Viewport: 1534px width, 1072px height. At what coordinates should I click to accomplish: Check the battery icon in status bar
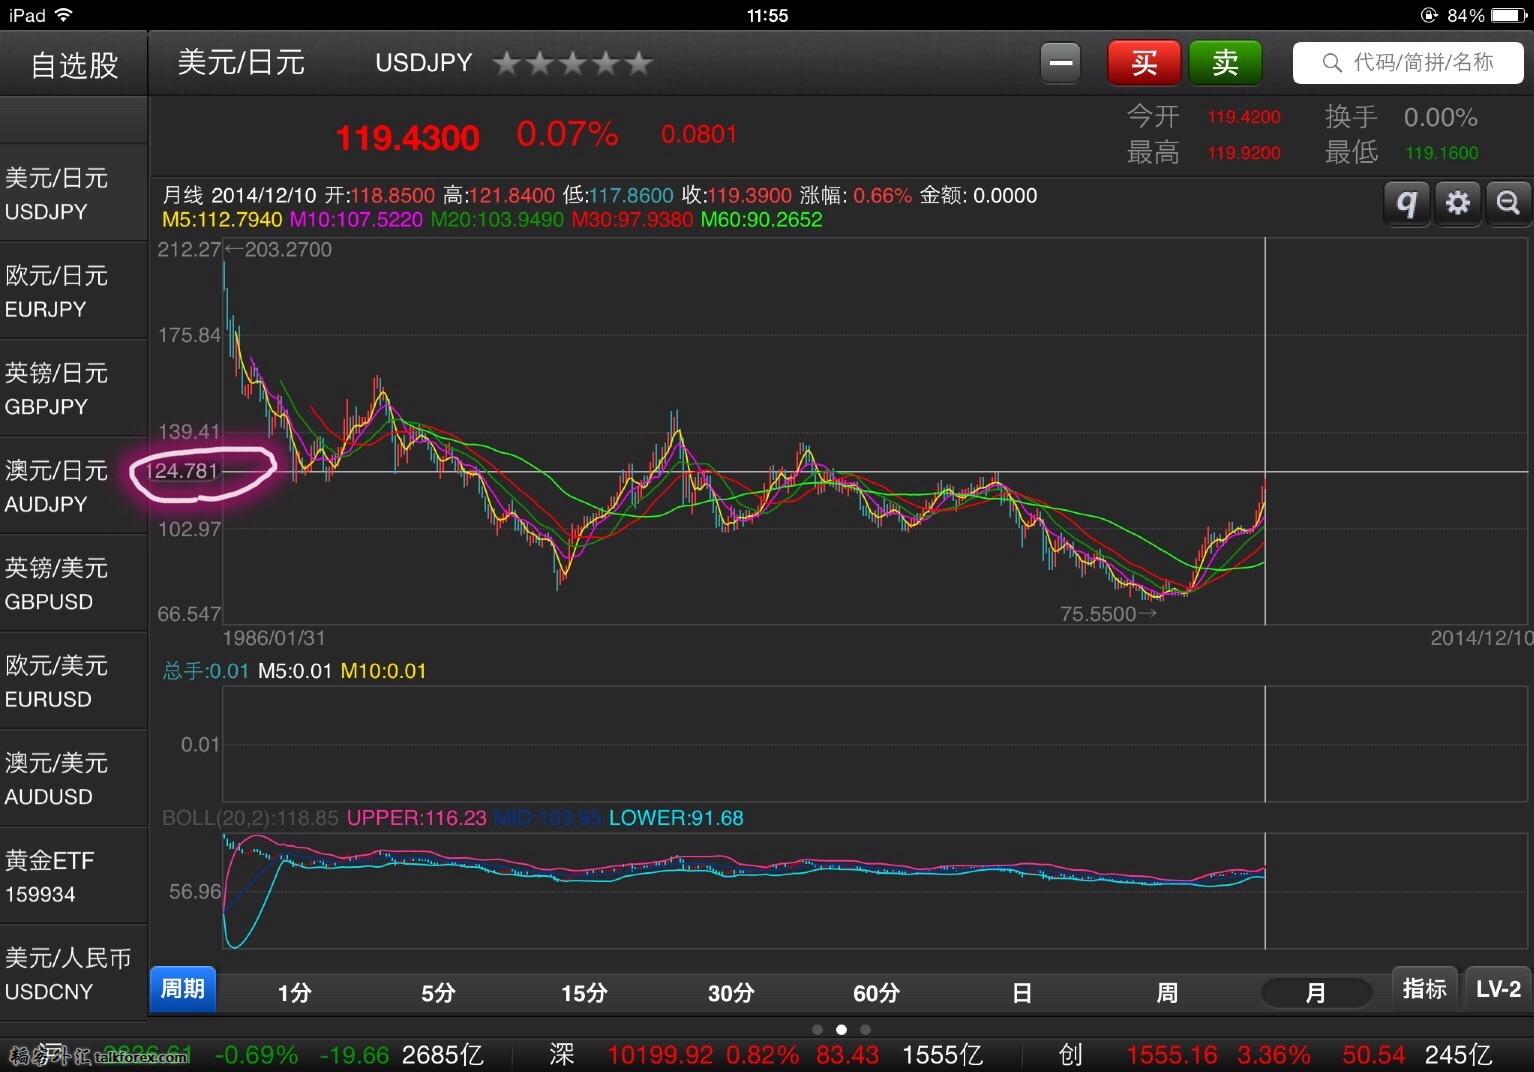[1510, 15]
